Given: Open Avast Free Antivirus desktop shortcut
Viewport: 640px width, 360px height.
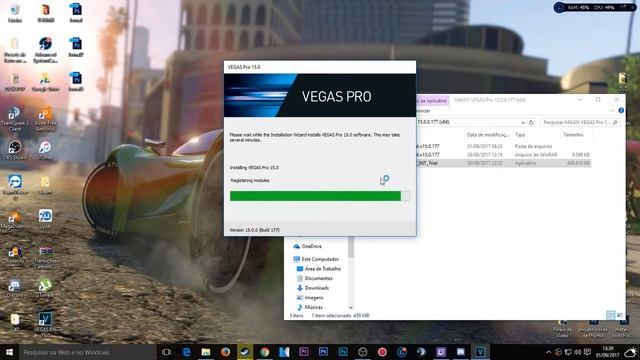Looking at the screenshot, I should 45,119.
